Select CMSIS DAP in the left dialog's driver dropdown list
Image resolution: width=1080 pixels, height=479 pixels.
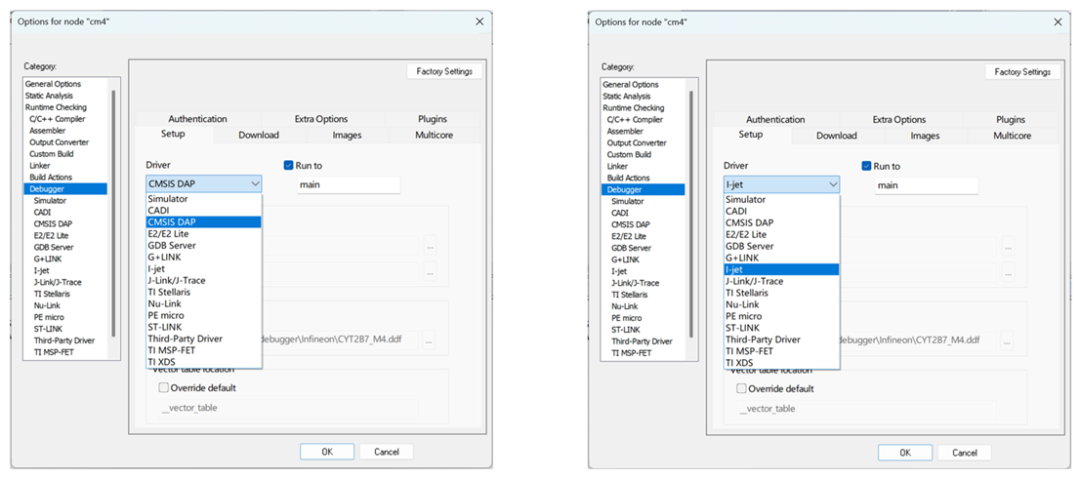204,222
